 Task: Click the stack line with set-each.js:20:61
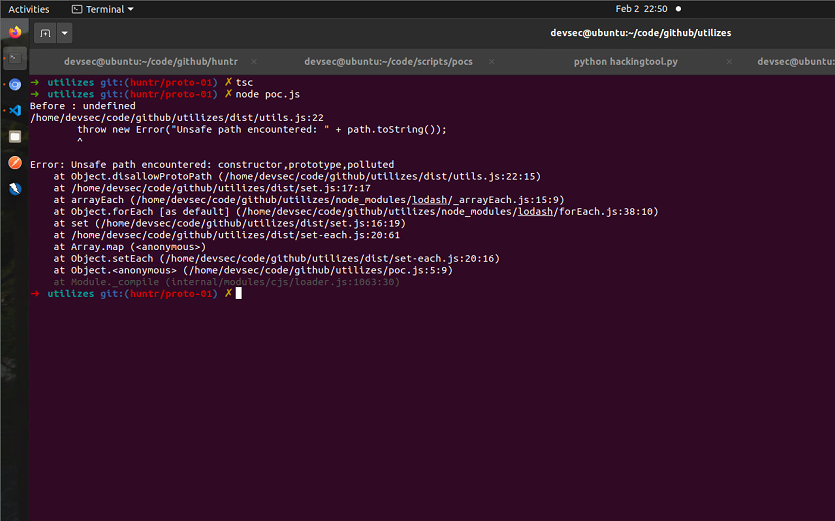(x=226, y=235)
